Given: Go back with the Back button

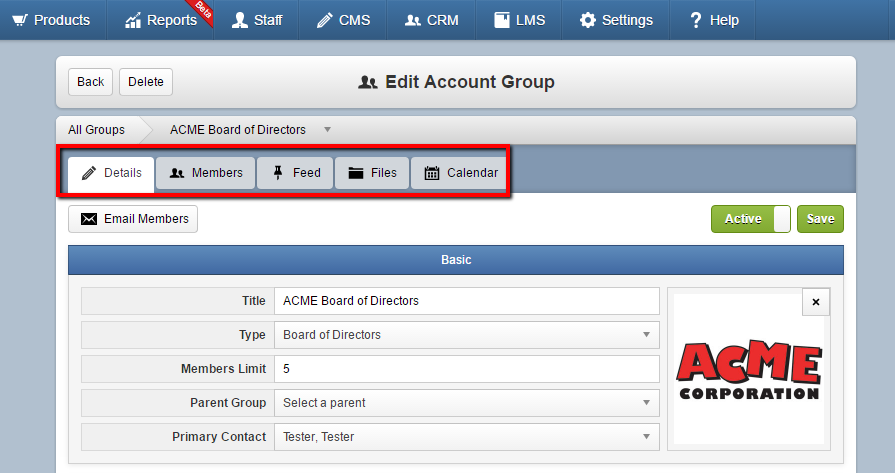Looking at the screenshot, I should 91,82.
